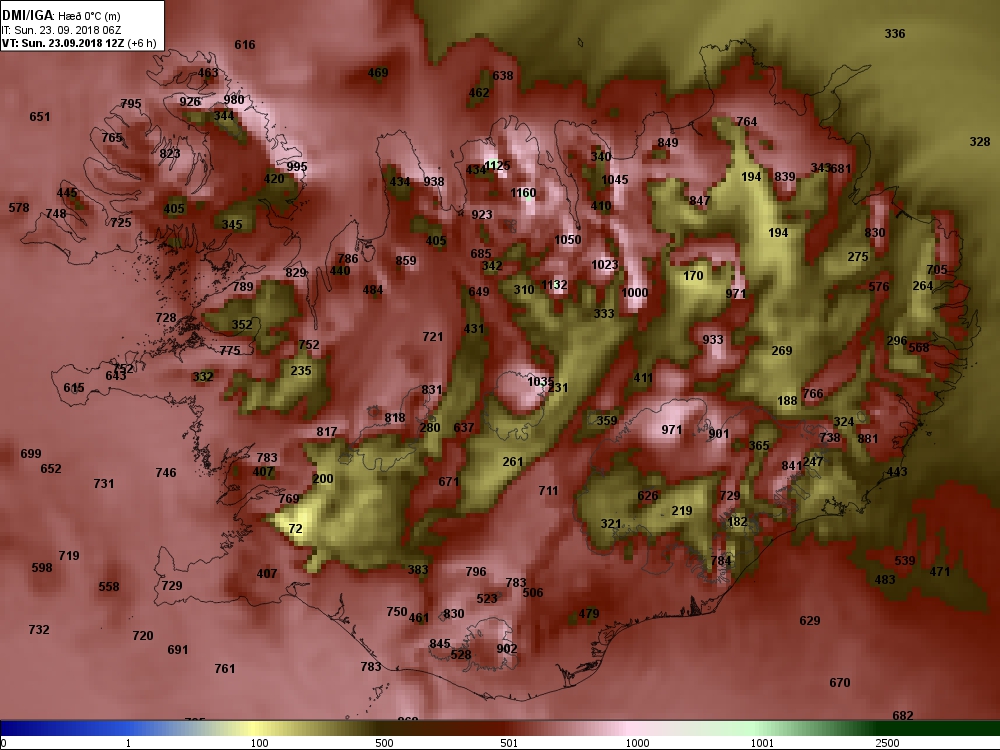Pick the value 746 on the map
Screen dimensions: 1000x750
click(166, 473)
